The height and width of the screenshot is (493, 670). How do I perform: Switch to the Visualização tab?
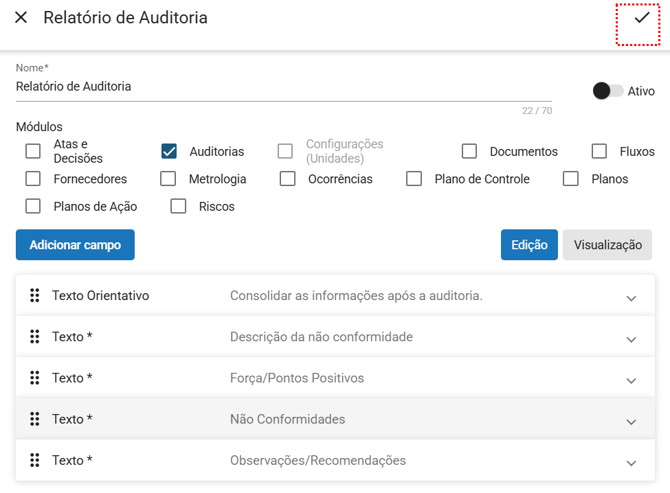point(607,245)
